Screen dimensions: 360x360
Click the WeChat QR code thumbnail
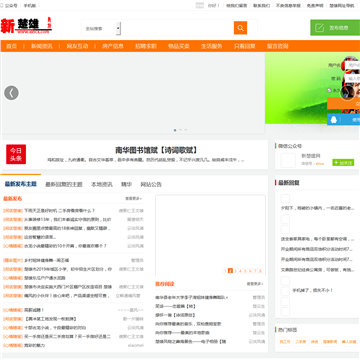click(x=288, y=160)
